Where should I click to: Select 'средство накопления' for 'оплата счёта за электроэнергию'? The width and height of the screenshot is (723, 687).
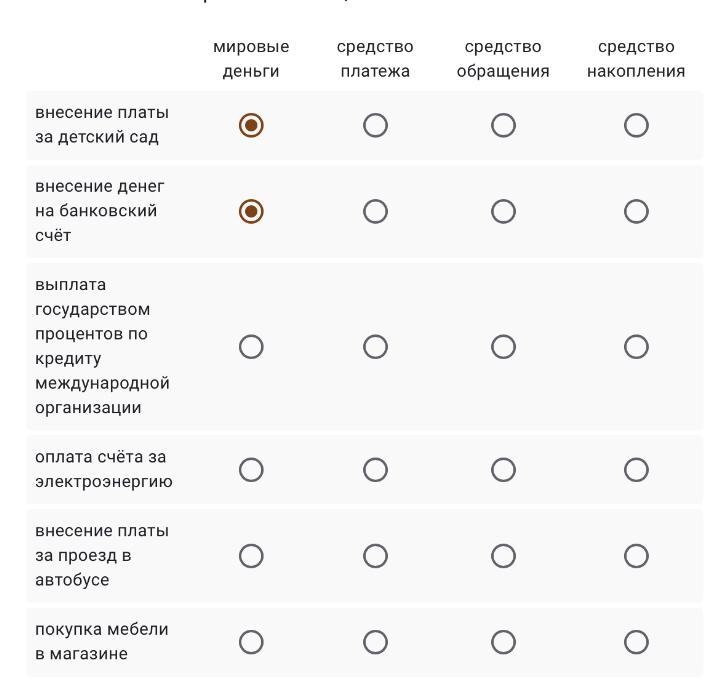(x=636, y=469)
